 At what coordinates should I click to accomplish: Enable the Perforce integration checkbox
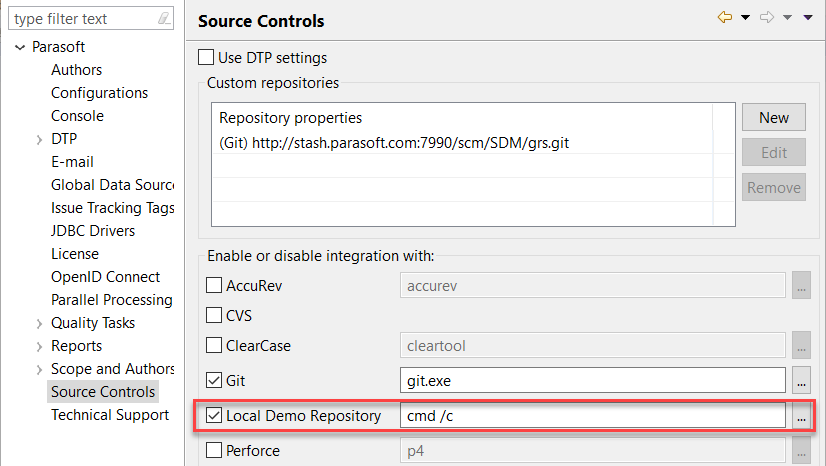click(x=213, y=450)
